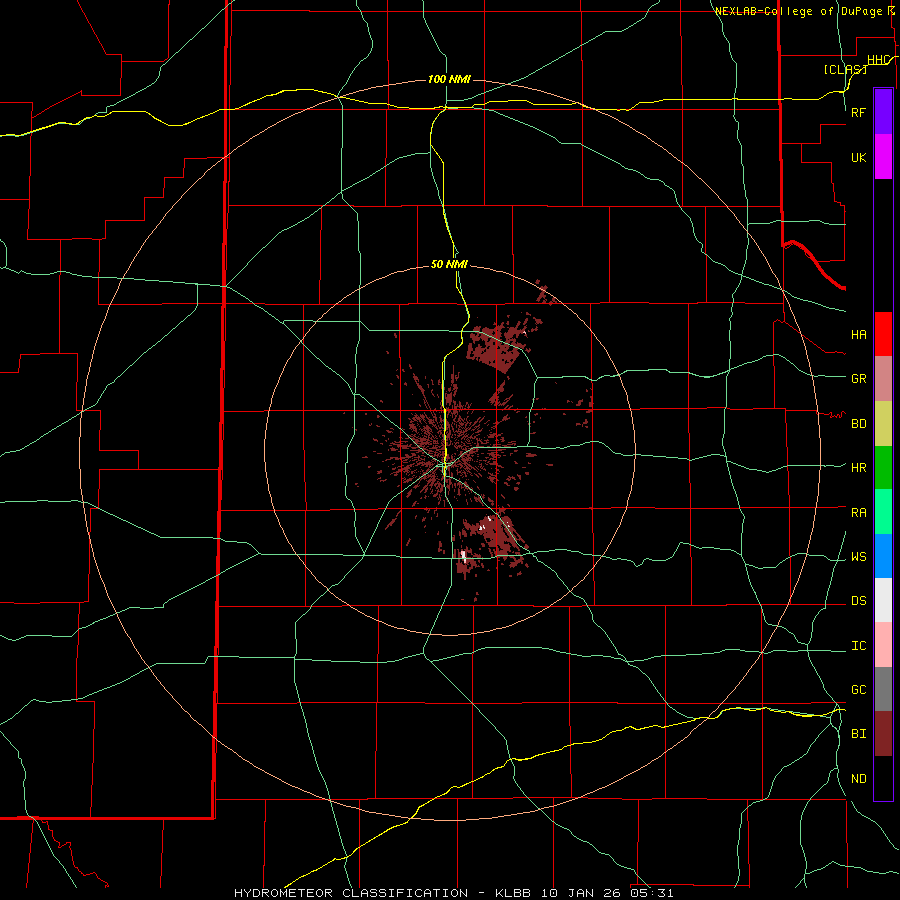Click the GC legend label
Screen dimensions: 900x900
pyautogui.click(x=859, y=690)
